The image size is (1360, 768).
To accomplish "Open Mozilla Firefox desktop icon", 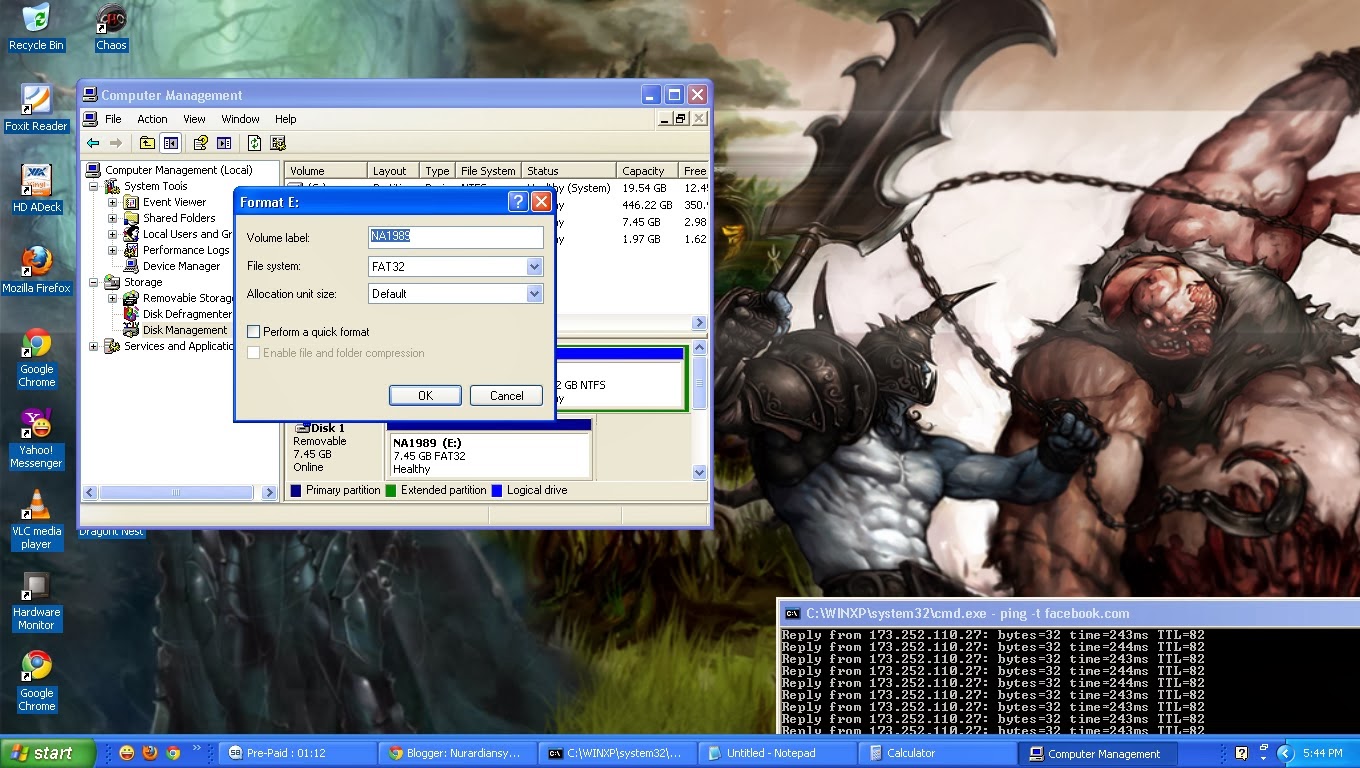I will [36, 270].
